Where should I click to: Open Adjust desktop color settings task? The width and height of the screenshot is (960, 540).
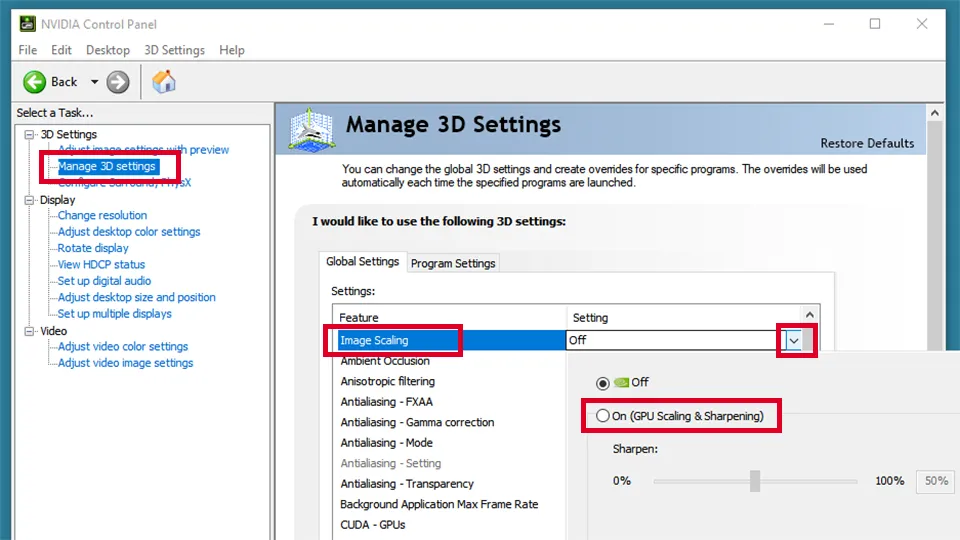(129, 232)
